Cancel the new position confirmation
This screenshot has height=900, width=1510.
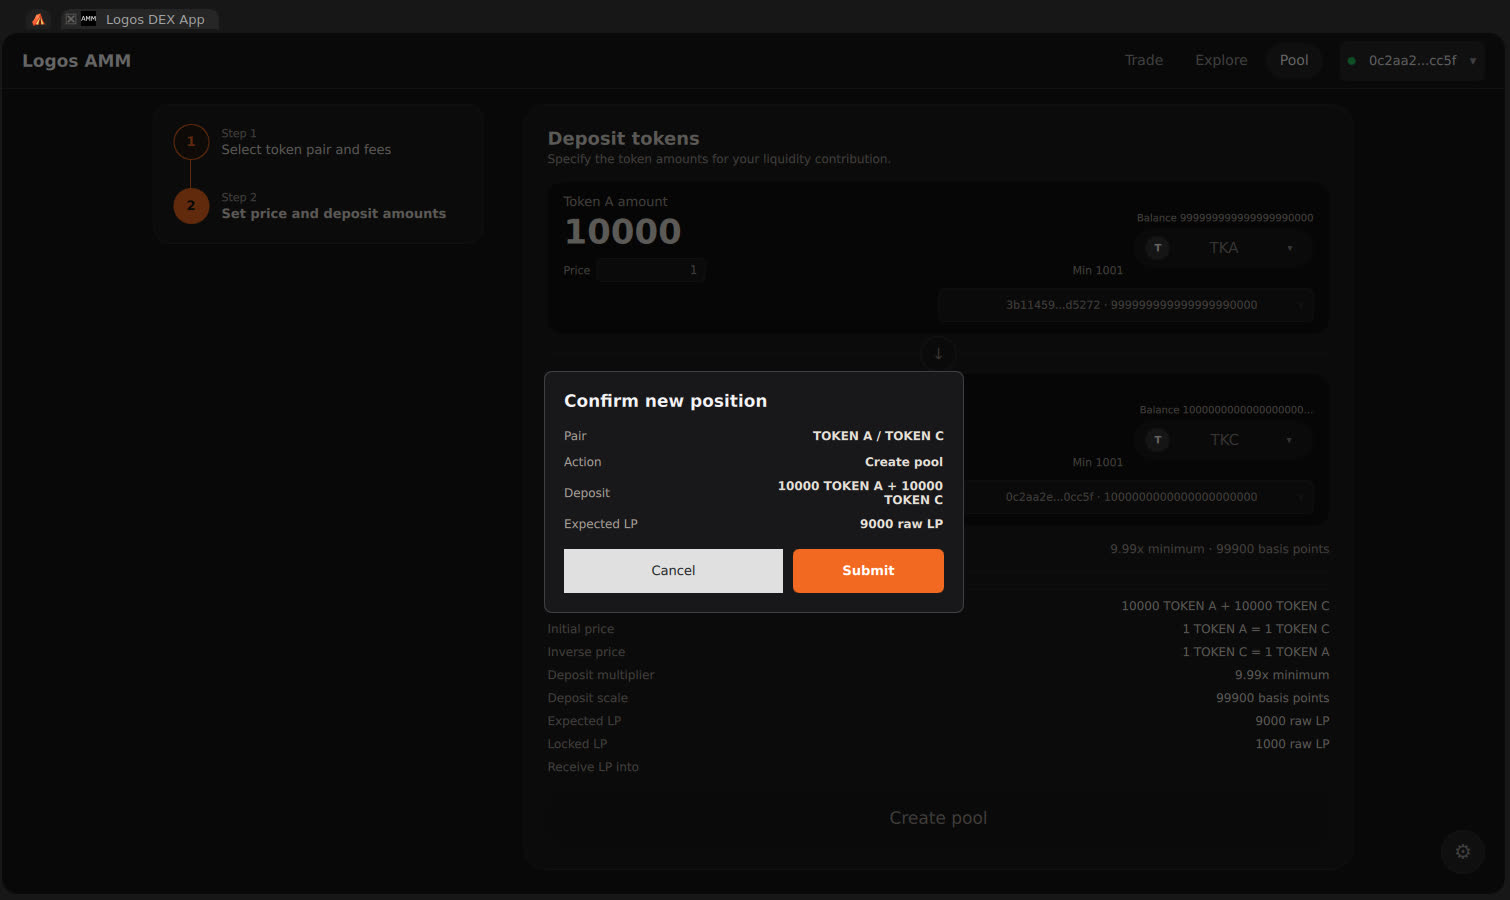coord(673,571)
